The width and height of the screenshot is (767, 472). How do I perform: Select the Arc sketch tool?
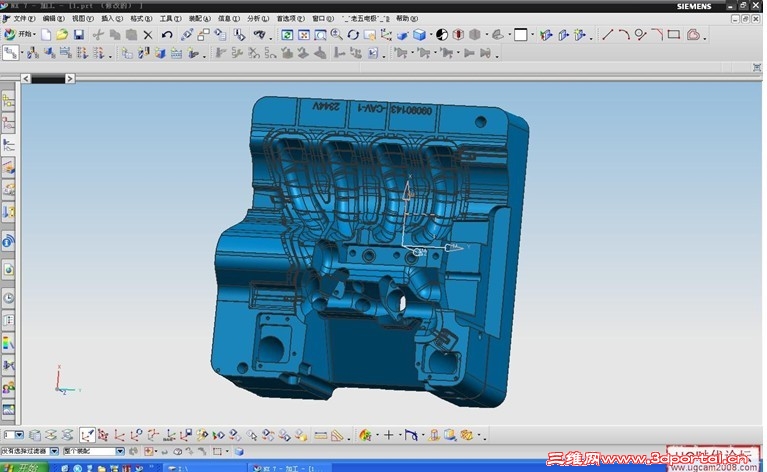tap(624, 35)
